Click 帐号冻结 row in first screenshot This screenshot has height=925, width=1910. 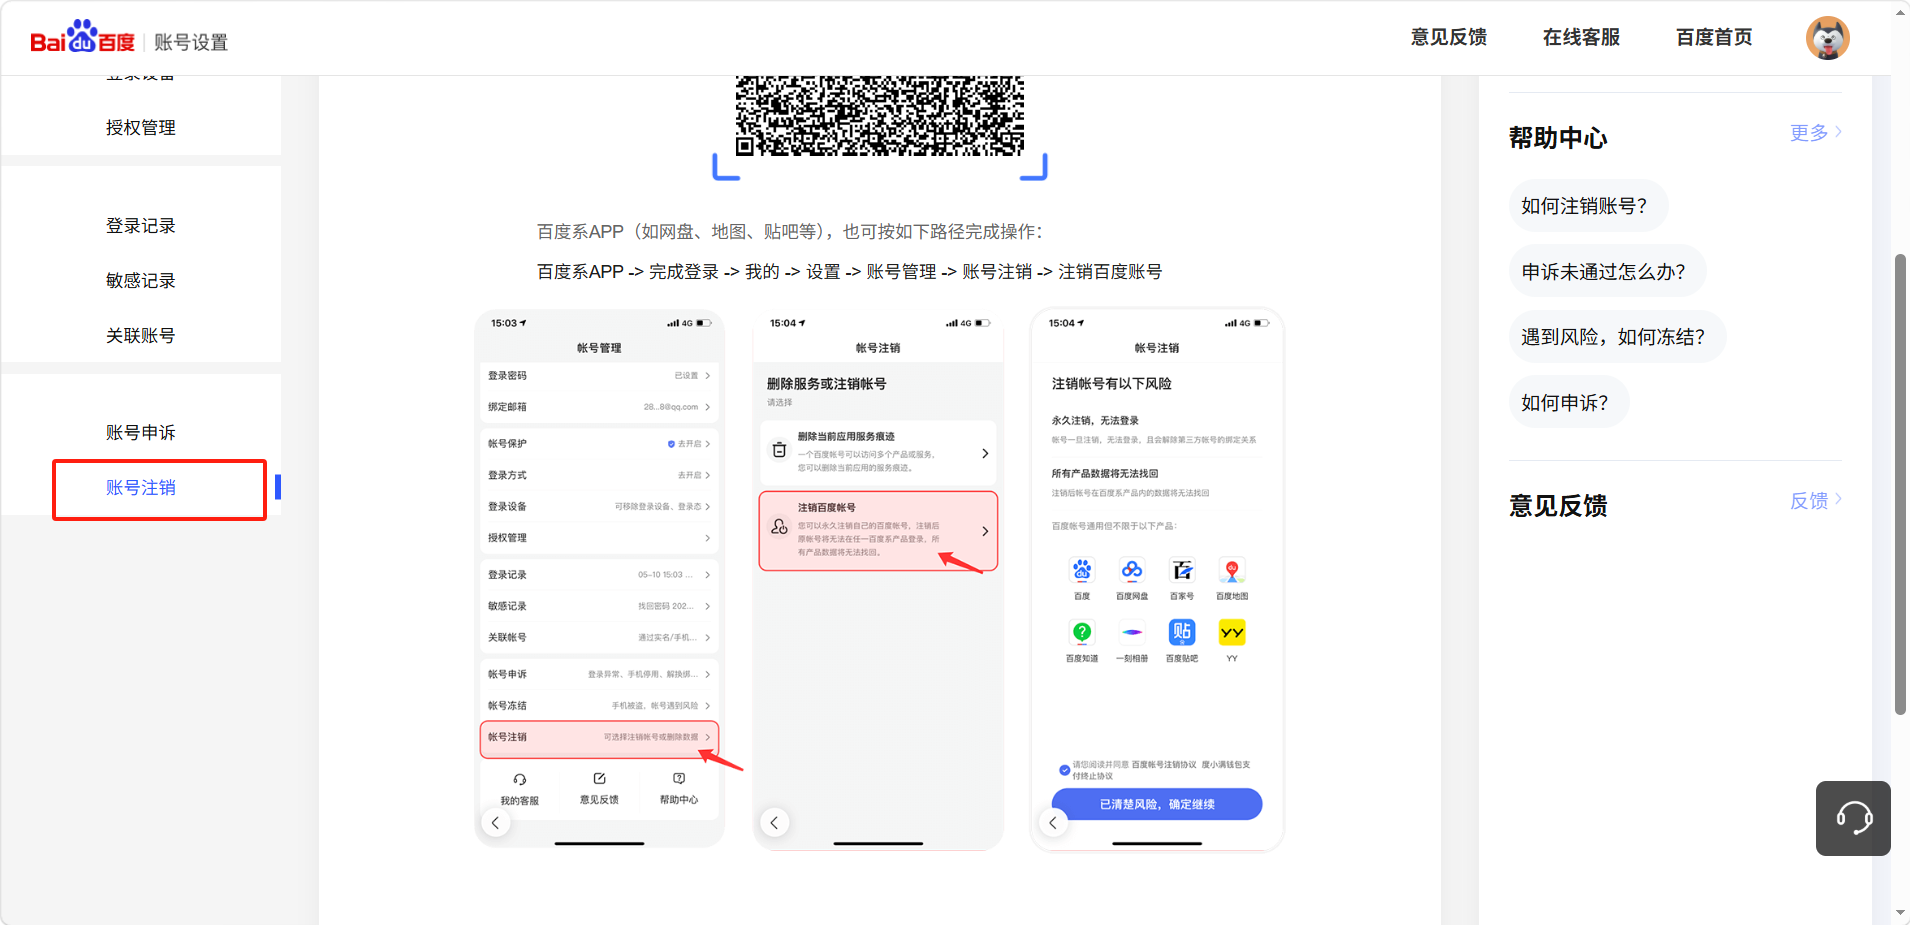599,706
